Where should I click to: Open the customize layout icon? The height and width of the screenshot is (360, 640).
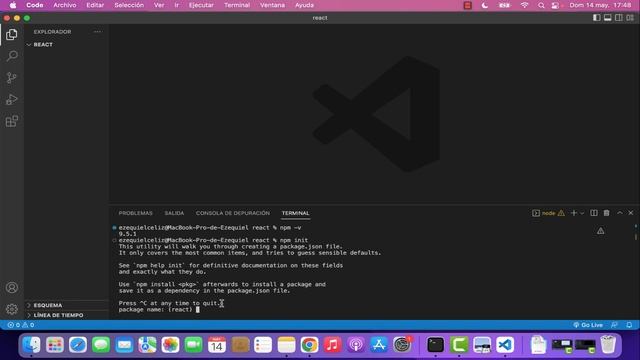coord(630,18)
